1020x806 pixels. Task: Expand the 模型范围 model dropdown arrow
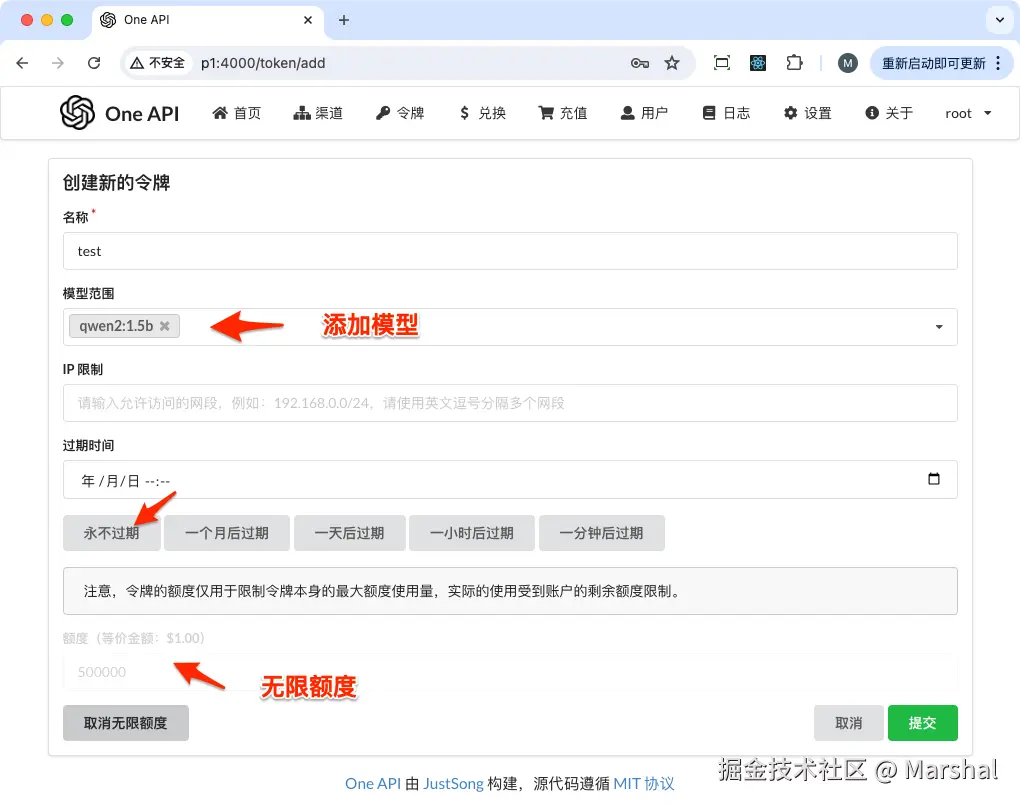coord(939,327)
